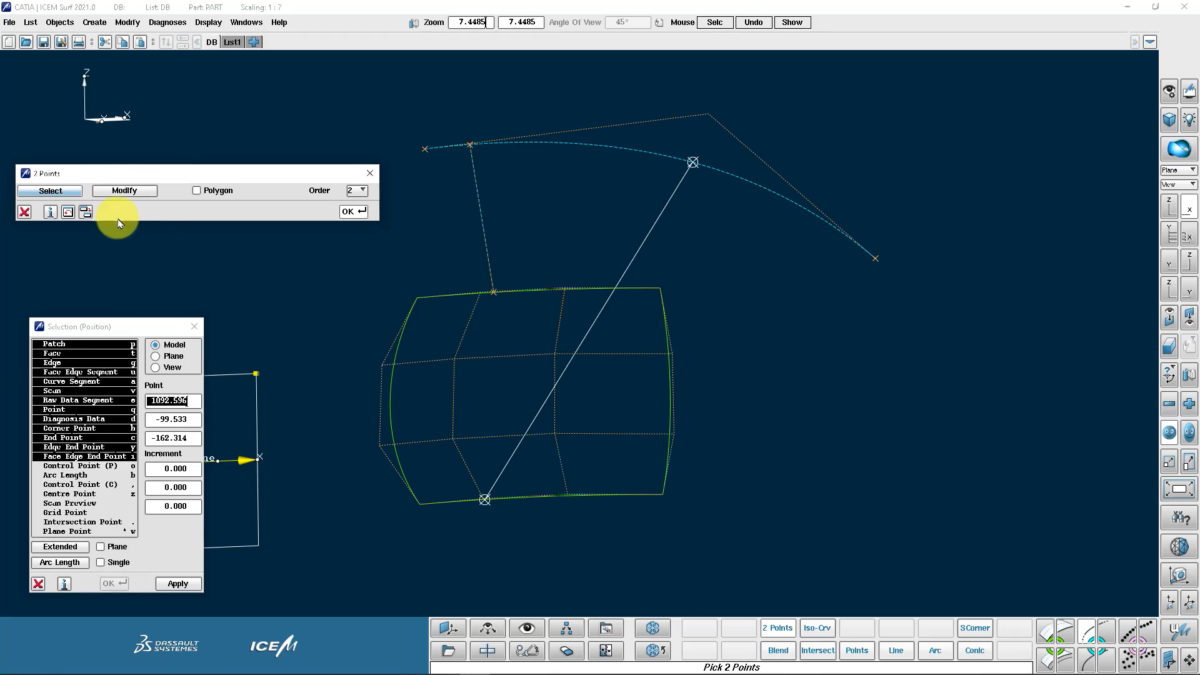Click the Save disk toolbar icon
The width and height of the screenshot is (1200, 675).
pyautogui.click(x=44, y=42)
